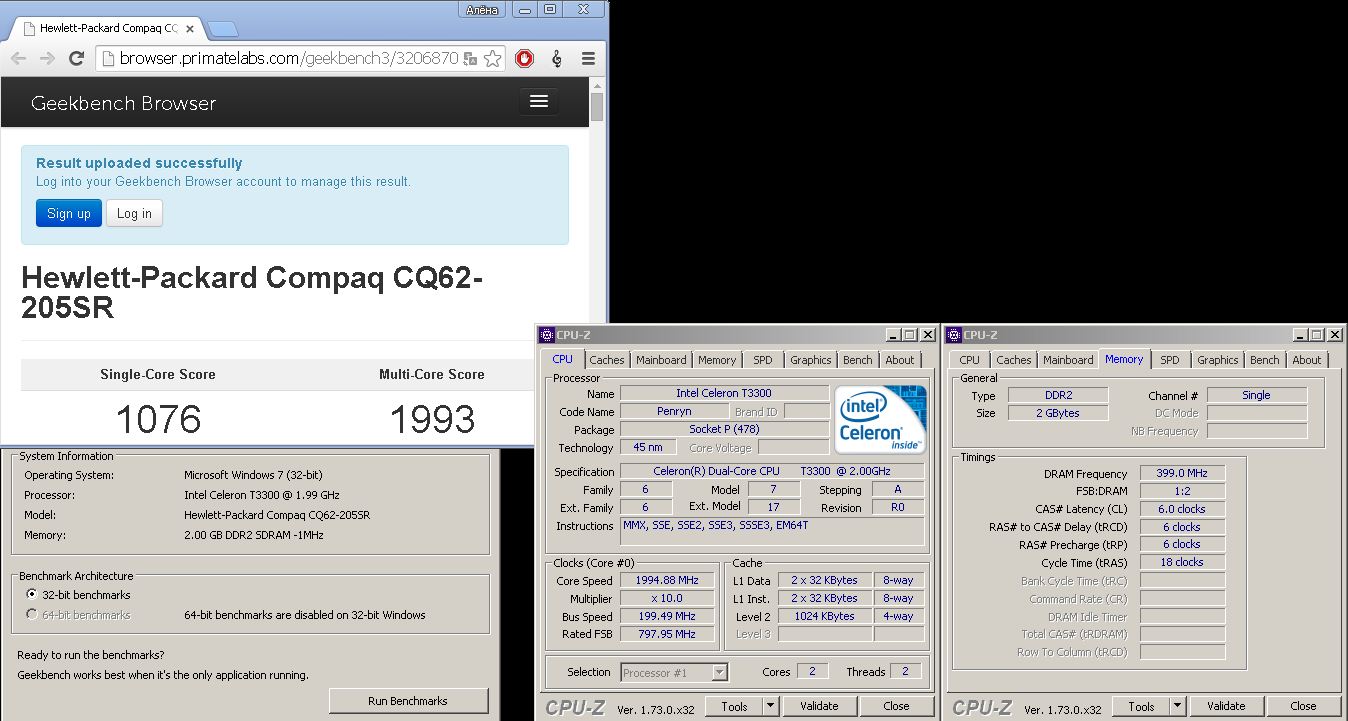1348x721 pixels.
Task: Click Hewlett-Packard Compaq CQ62-205SR heading
Action: 251,292
